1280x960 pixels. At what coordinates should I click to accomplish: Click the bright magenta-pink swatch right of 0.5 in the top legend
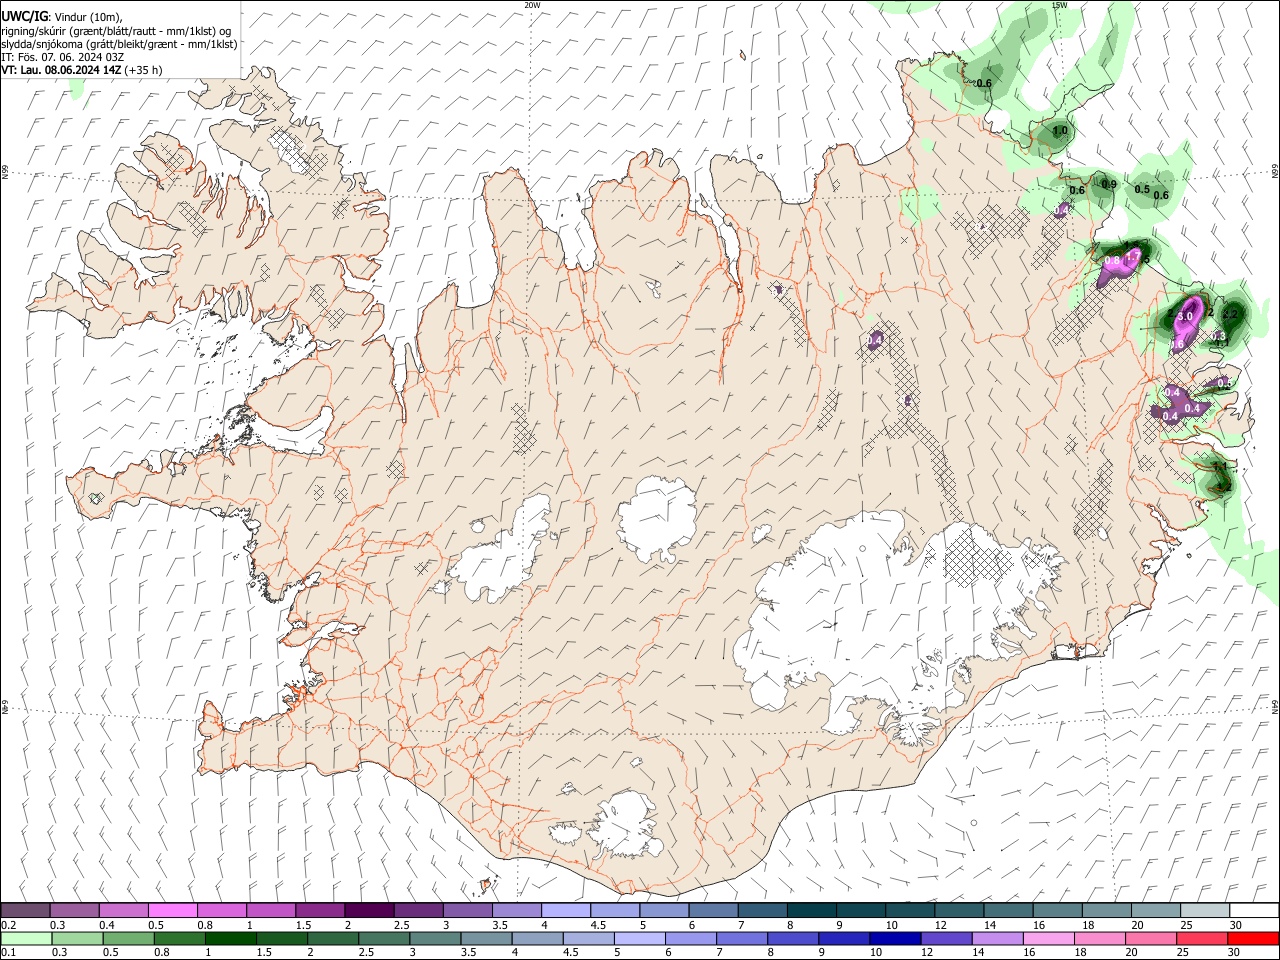pos(172,910)
